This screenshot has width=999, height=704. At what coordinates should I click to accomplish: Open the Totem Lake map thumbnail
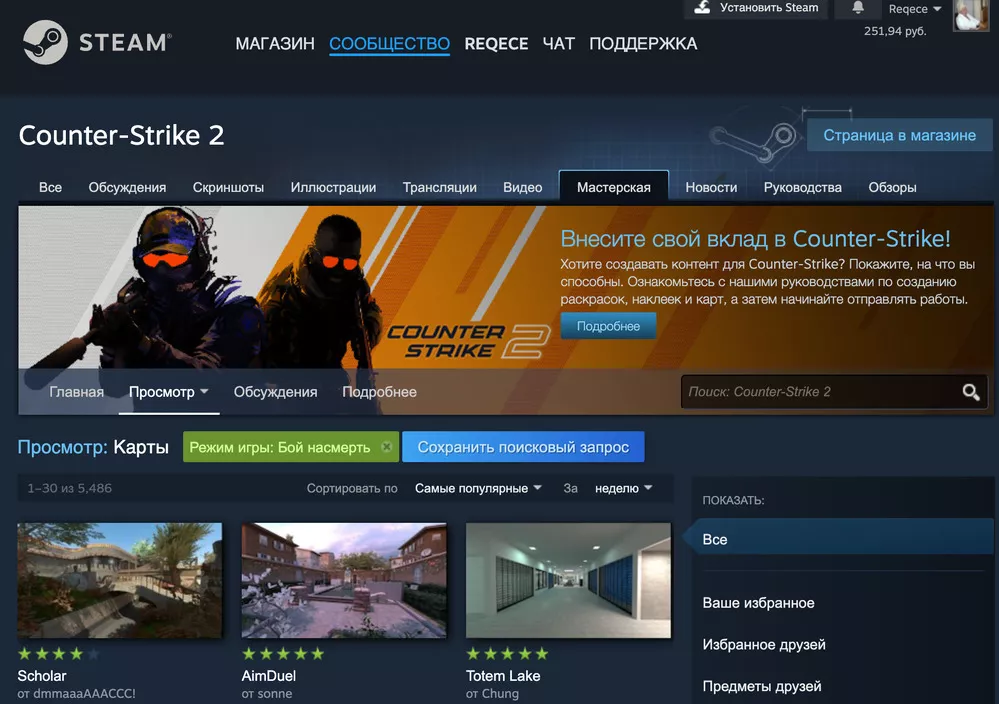click(x=568, y=580)
